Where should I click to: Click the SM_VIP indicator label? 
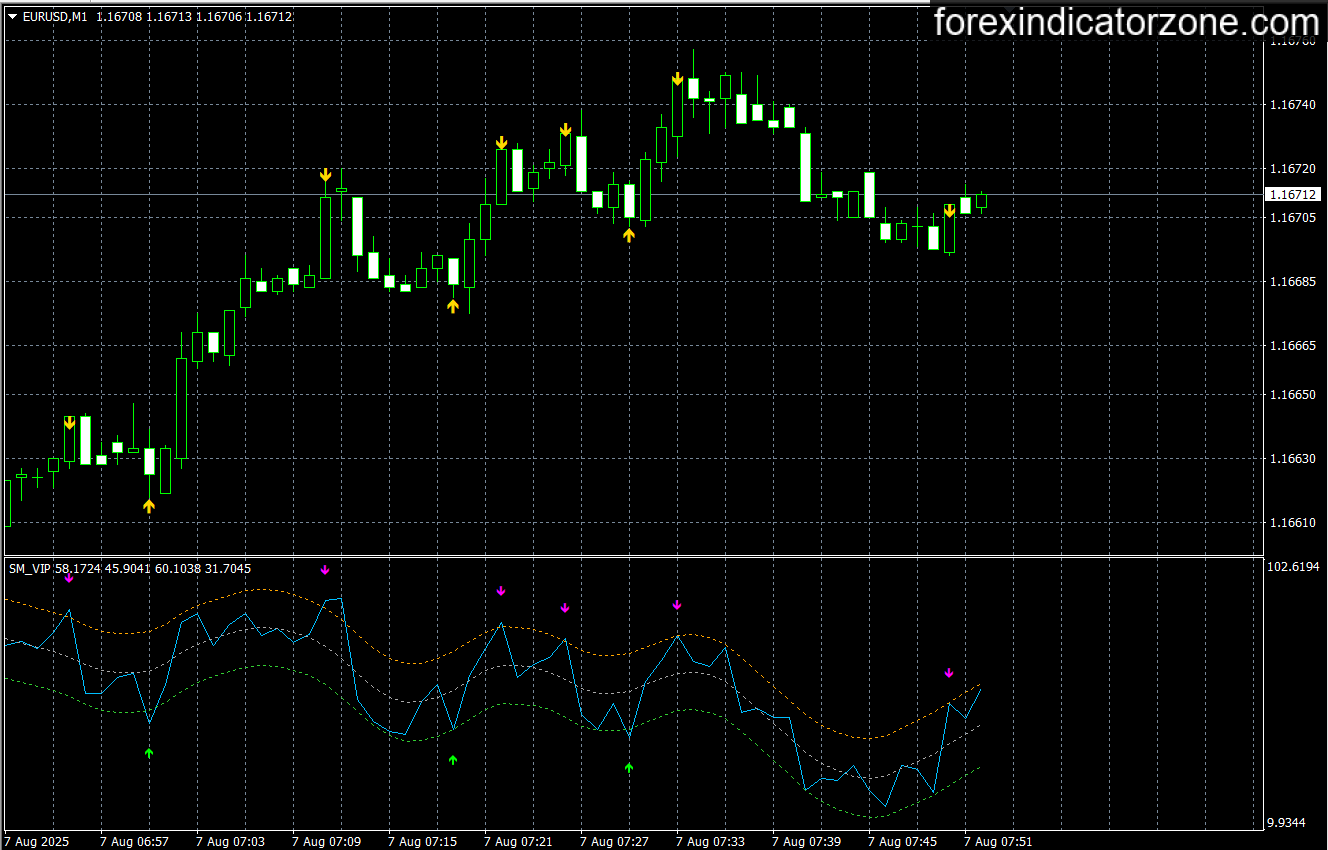click(x=30, y=569)
